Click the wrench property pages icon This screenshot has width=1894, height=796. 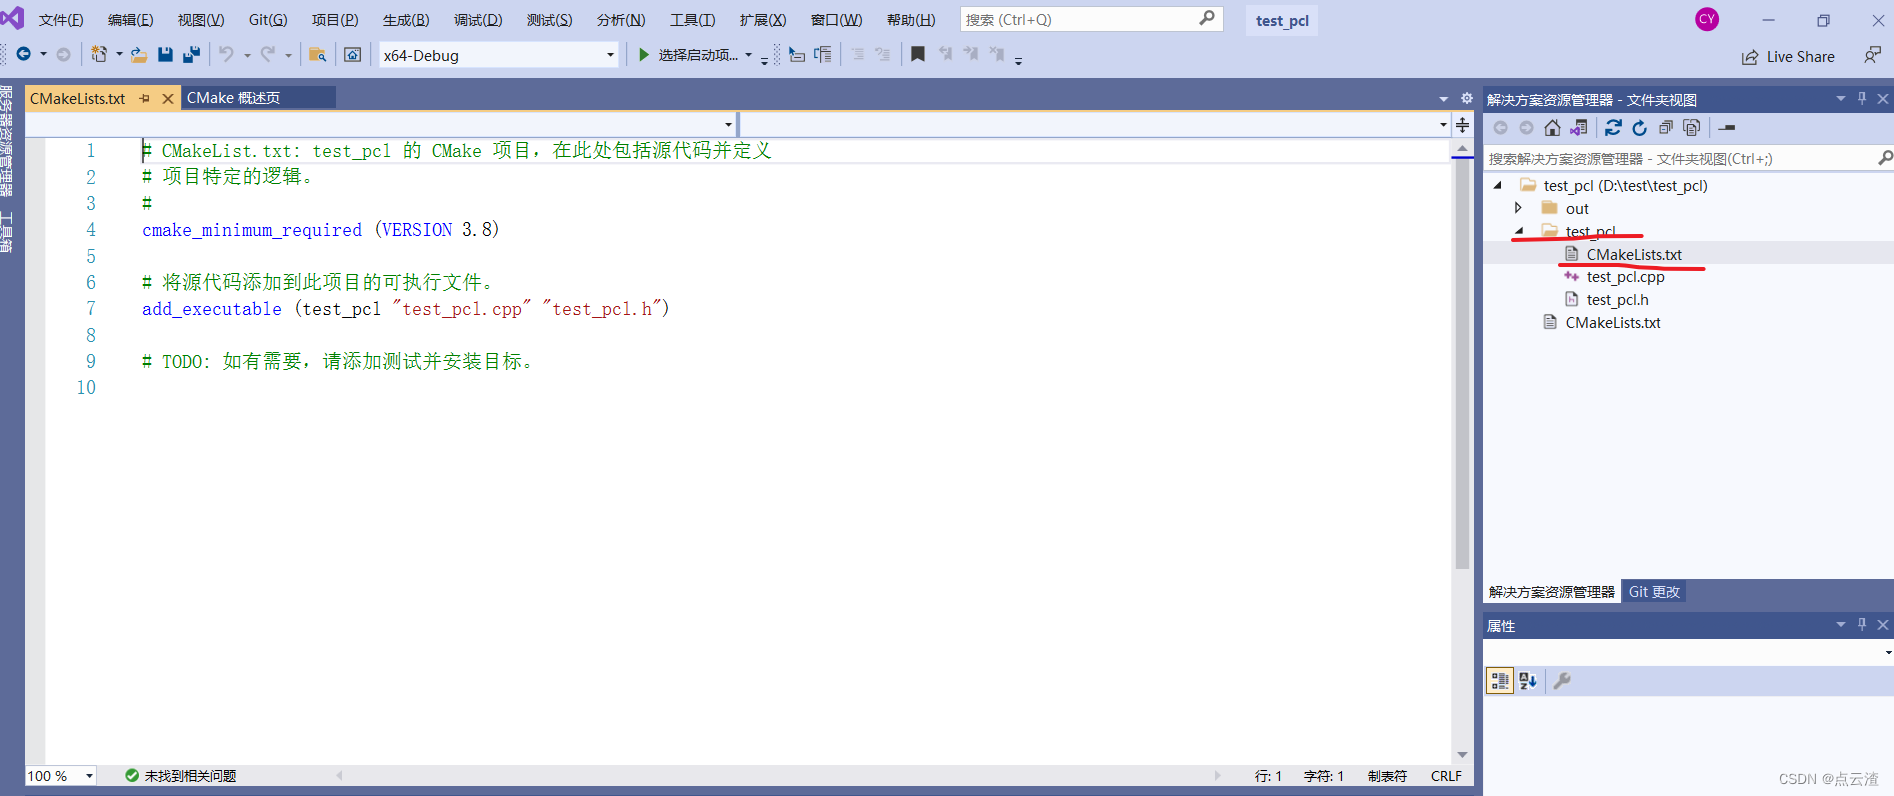tap(1562, 681)
